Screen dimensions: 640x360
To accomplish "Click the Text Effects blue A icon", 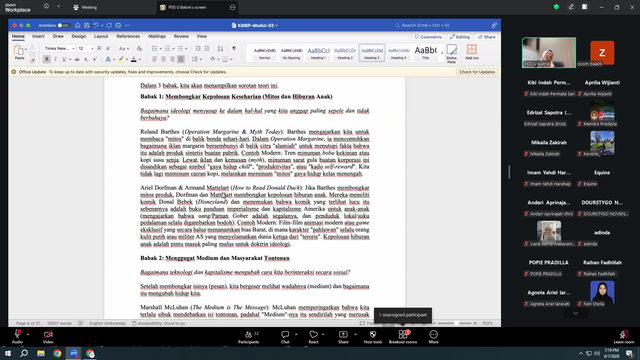I will click(x=108, y=60).
